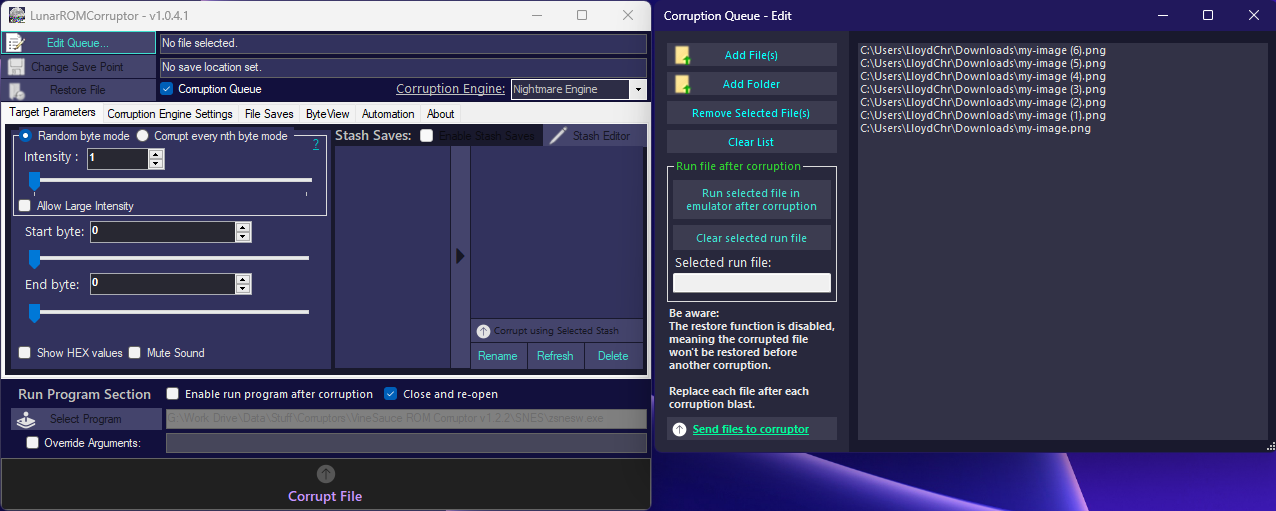The image size is (1276, 511).
Task: Click the Delete stash button
Action: pos(613,356)
